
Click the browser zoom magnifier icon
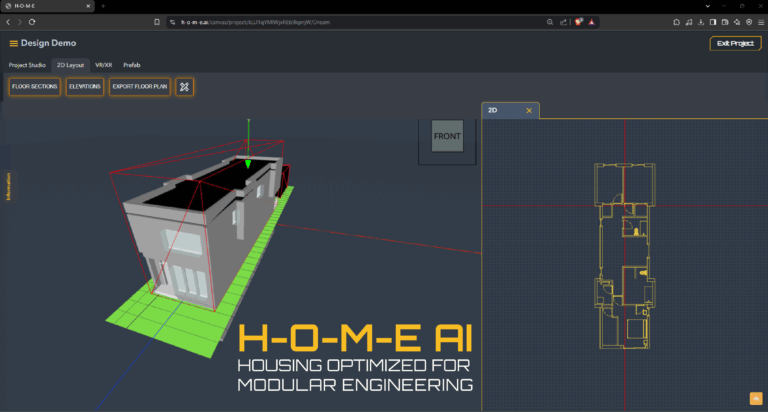[549, 21]
